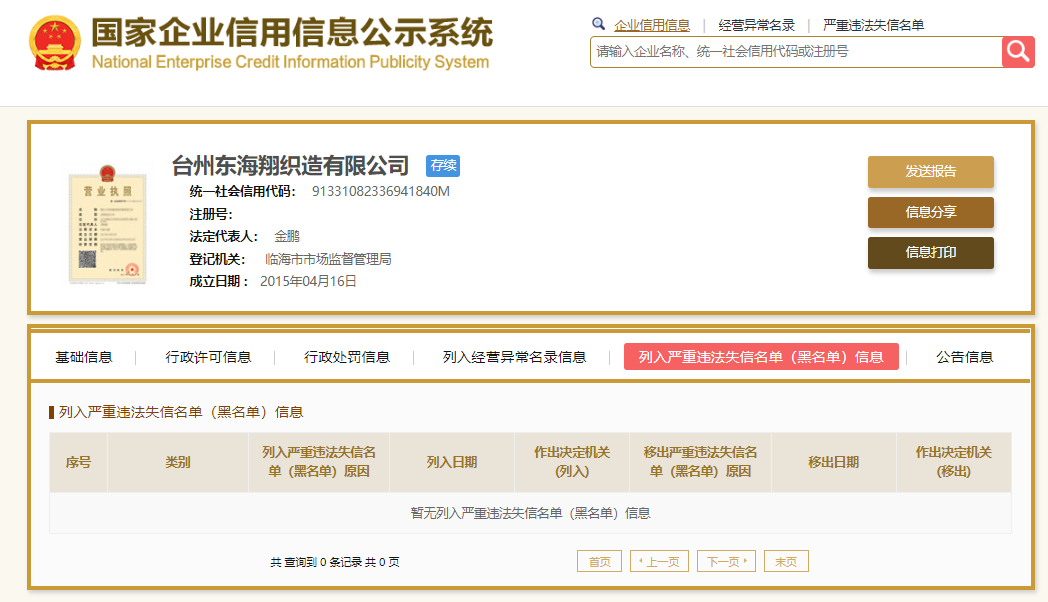The height and width of the screenshot is (602, 1048).
Task: Click the 列入严重违法失信名单（黑名单）信息 section heading
Action: [180, 412]
